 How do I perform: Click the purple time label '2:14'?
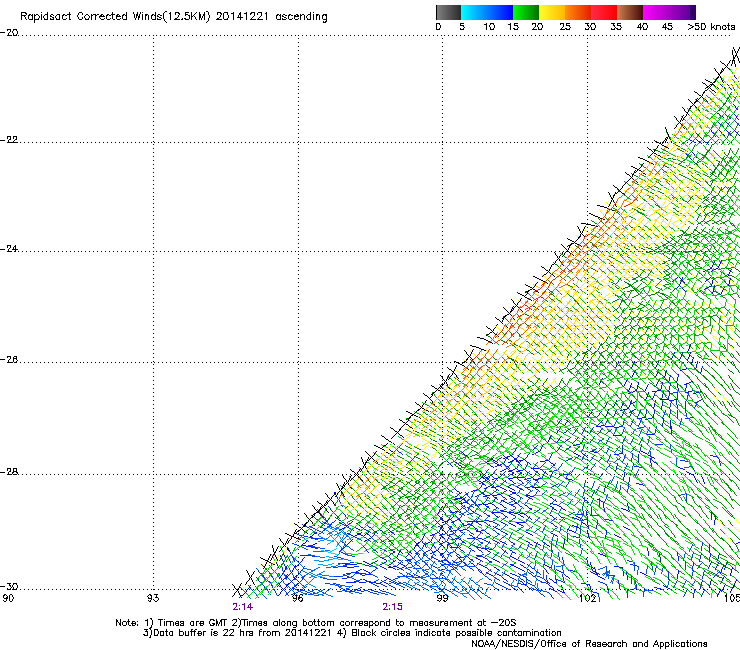click(x=243, y=607)
